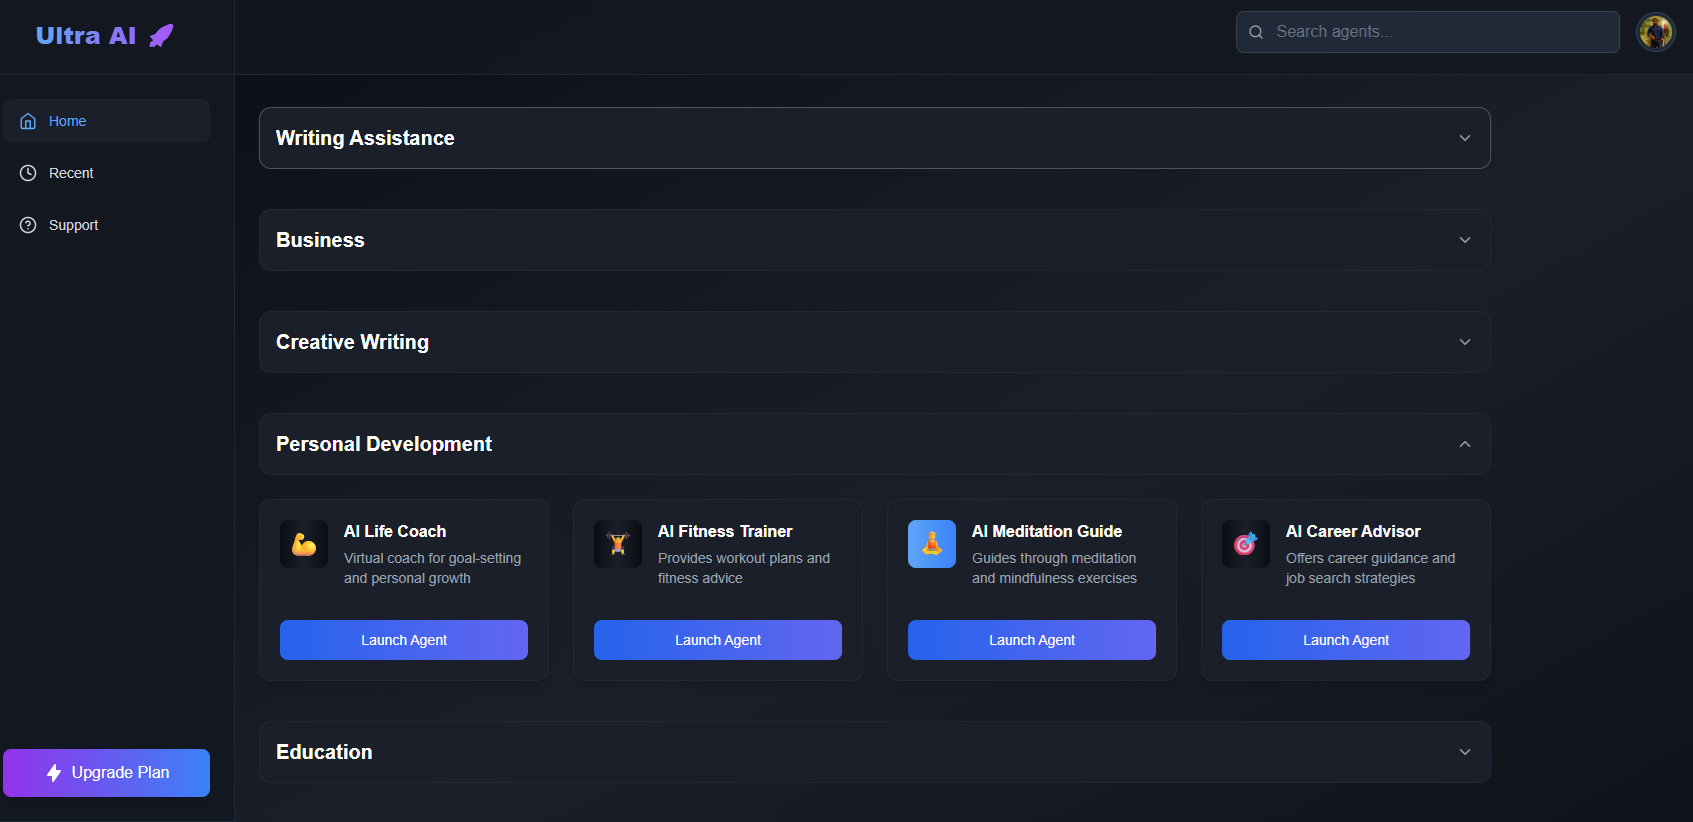The image size is (1693, 822).
Task: Launch the AI Meditation Guide agent
Action: click(x=1032, y=640)
